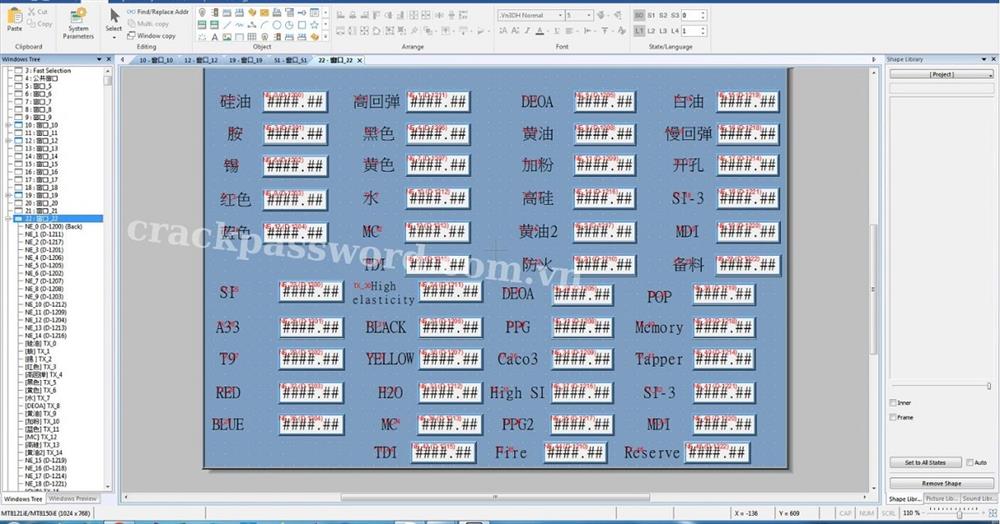Viewport: 1000px width, 524px height.
Task: Expand window 10 in Windows Tree
Action: pyautogui.click(x=8, y=125)
